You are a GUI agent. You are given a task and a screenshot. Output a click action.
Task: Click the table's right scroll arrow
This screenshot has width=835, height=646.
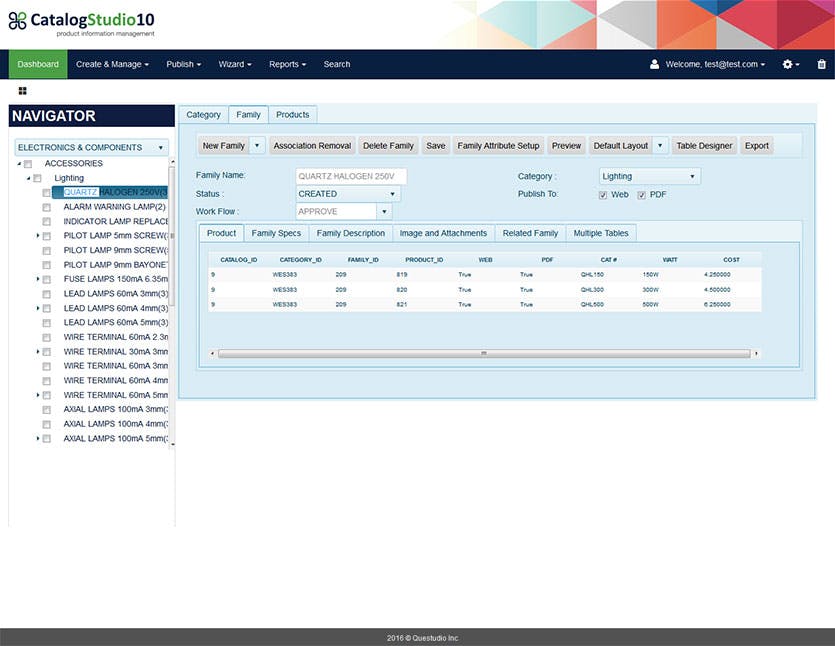(x=756, y=354)
